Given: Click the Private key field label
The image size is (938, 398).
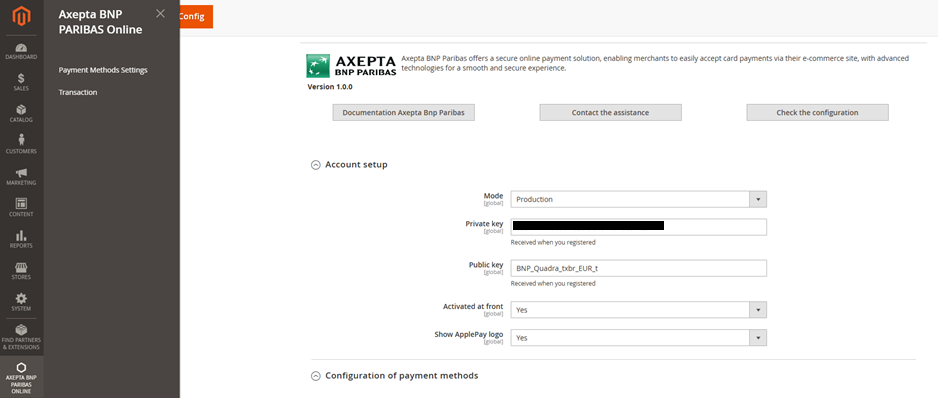Looking at the screenshot, I should click(x=485, y=224).
